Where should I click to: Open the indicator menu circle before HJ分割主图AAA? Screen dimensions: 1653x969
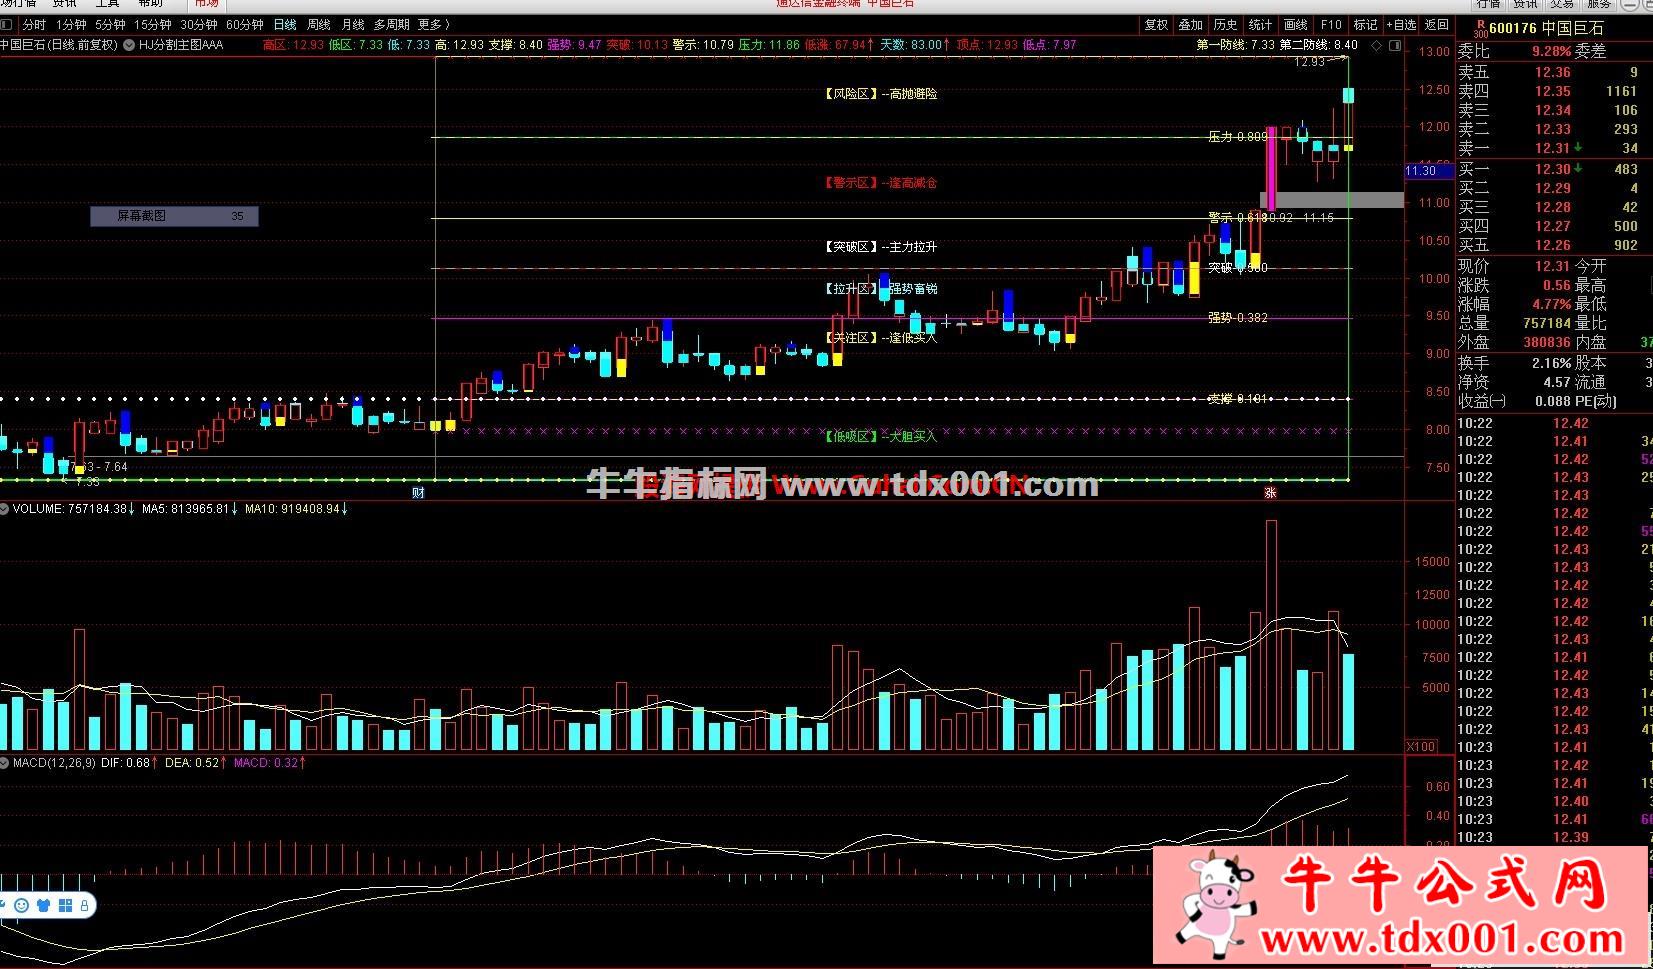coord(129,45)
